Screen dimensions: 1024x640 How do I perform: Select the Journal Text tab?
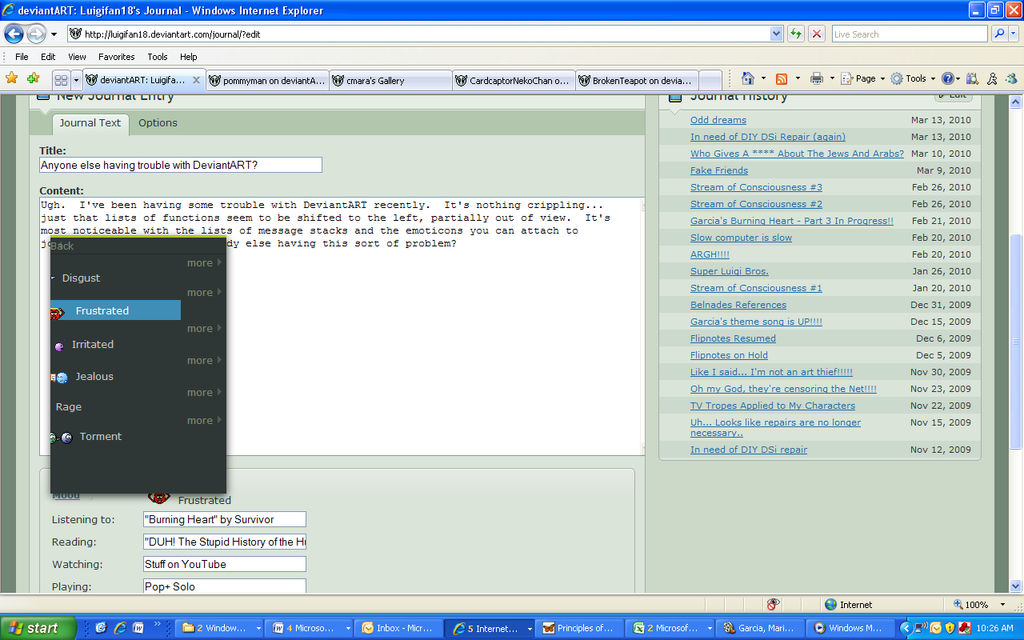point(90,123)
